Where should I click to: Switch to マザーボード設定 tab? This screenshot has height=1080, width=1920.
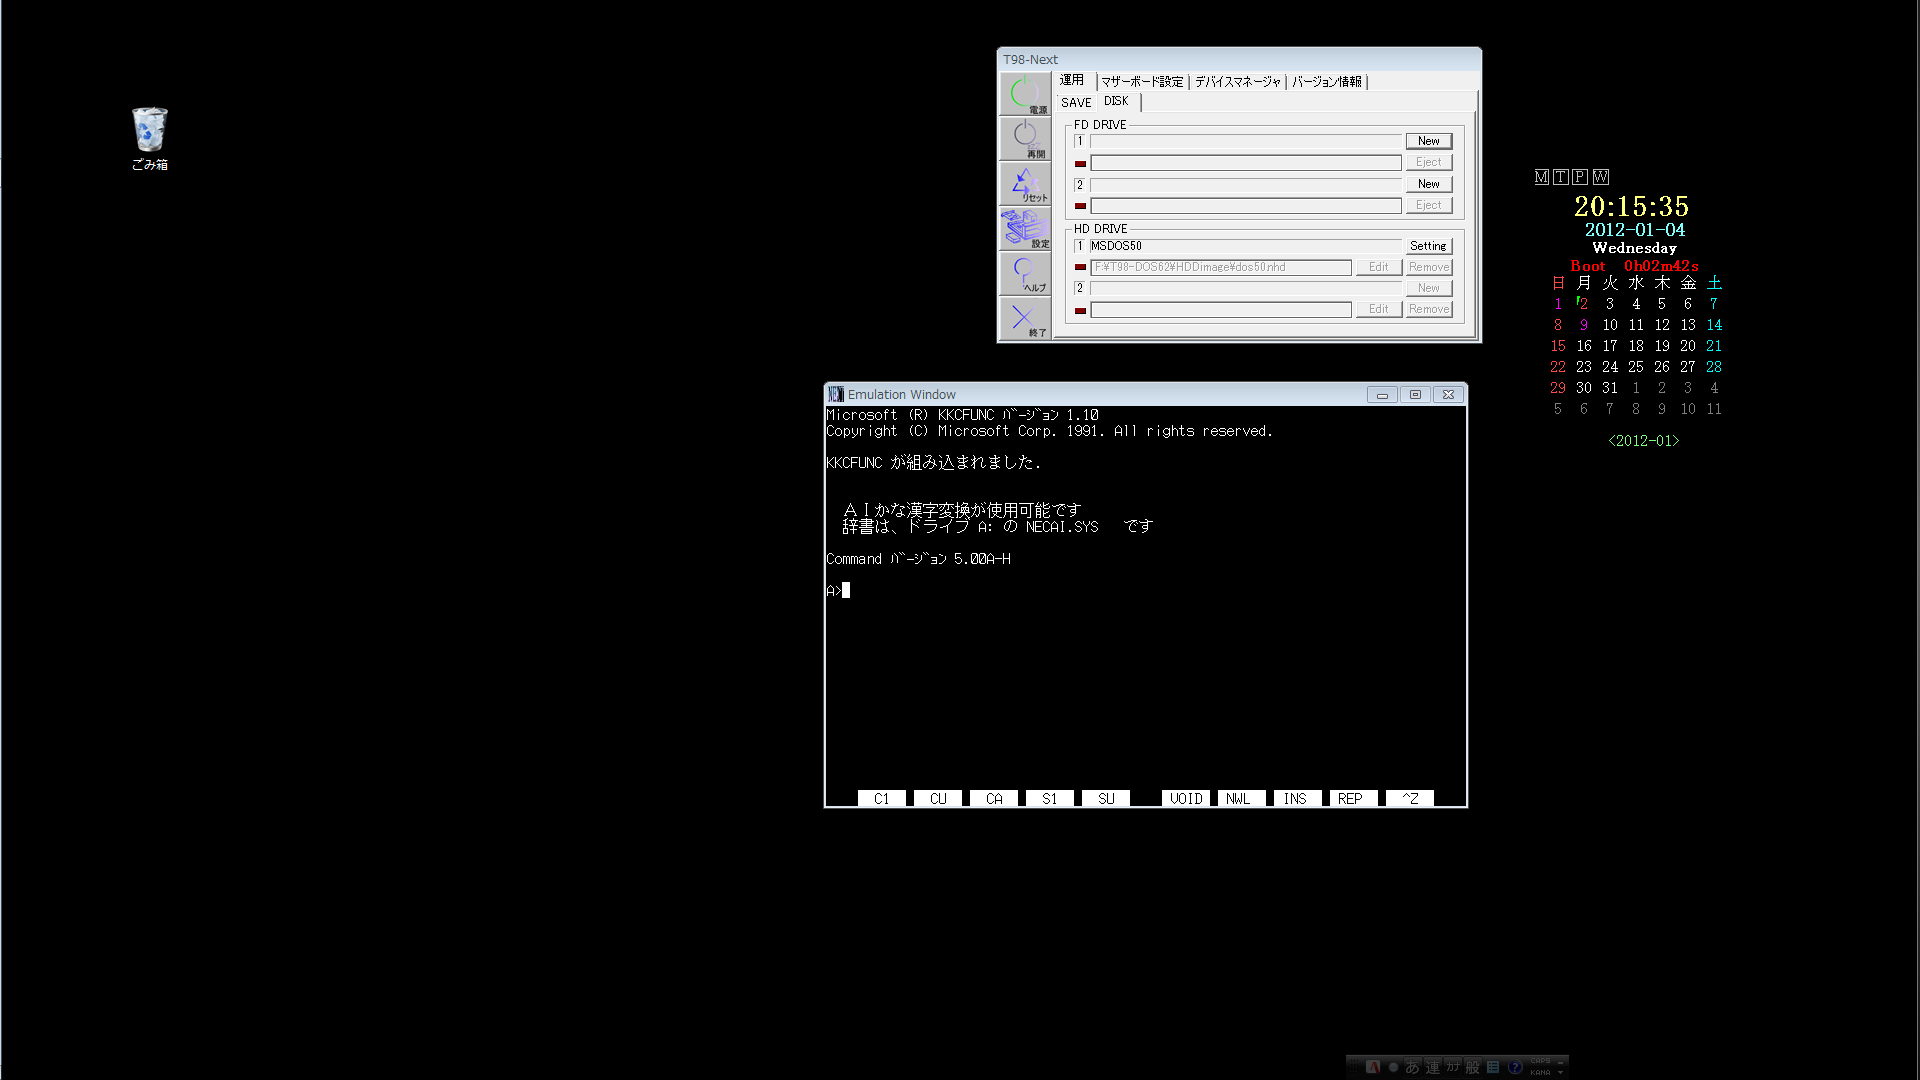(1141, 82)
